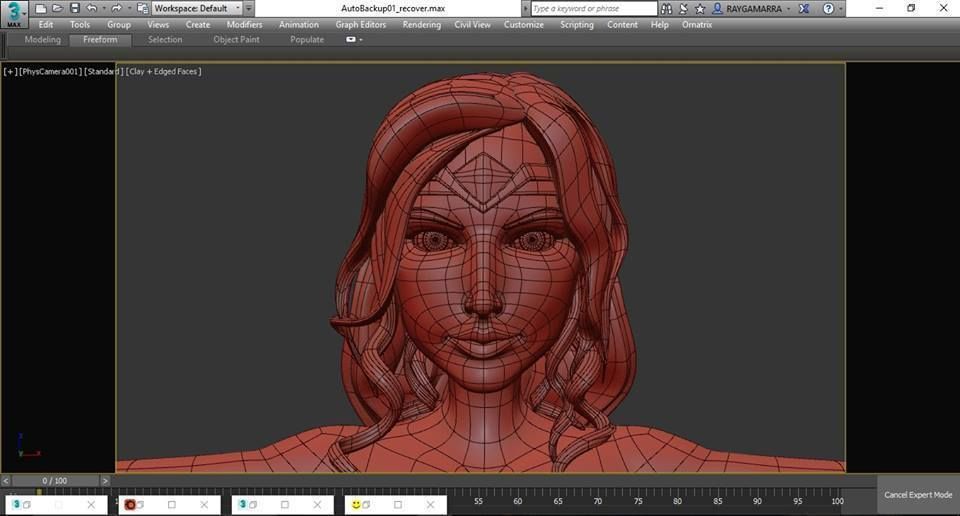The width and height of the screenshot is (960, 516).
Task: Open the Create menu
Action: coord(198,24)
